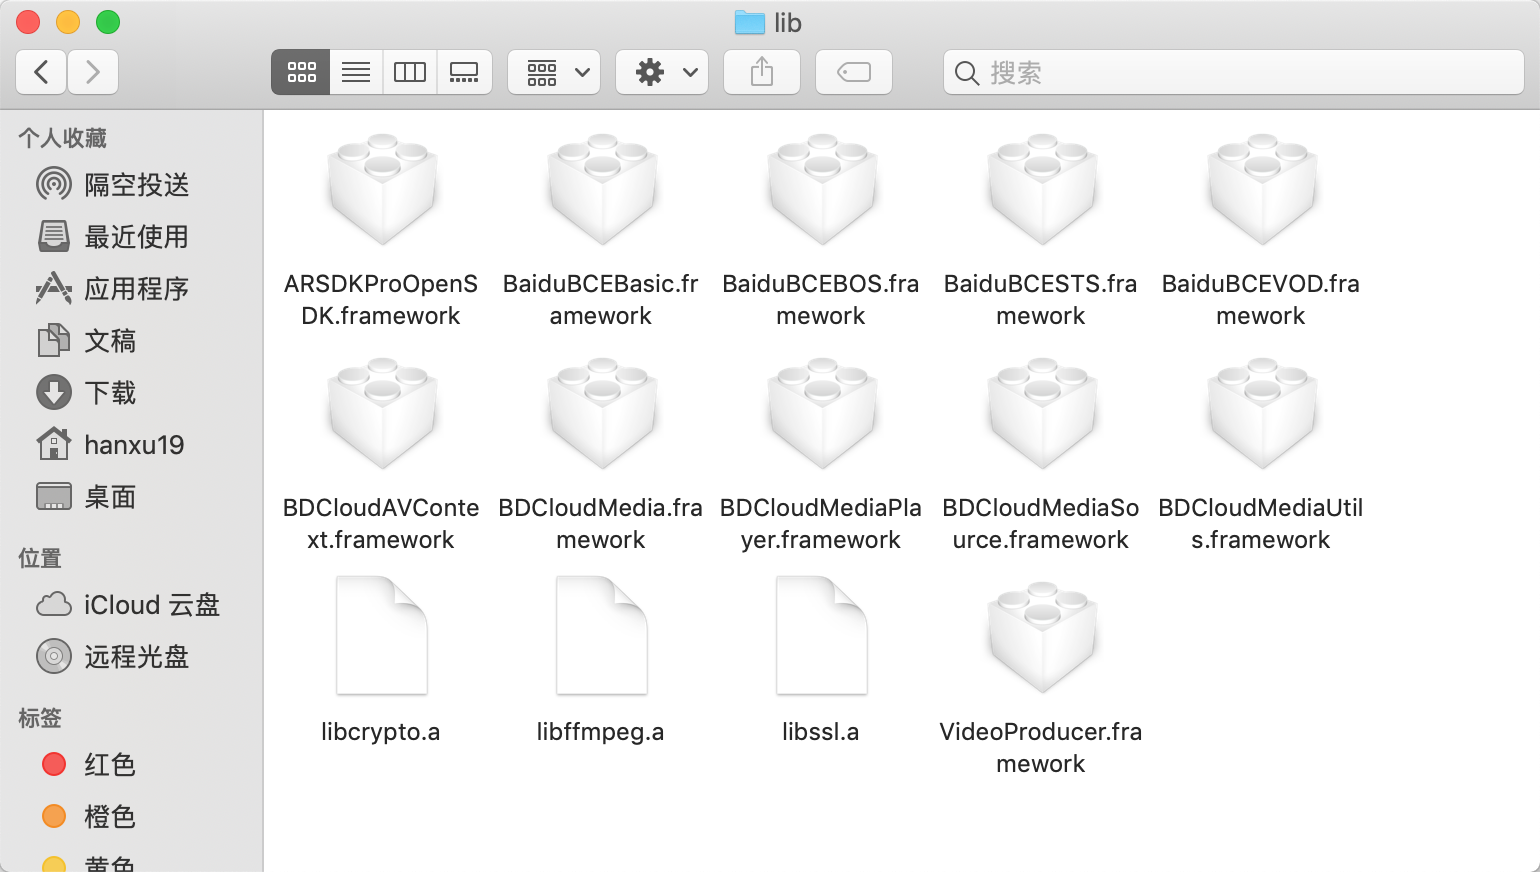Open Desktop (桌面) in sidebar
1540x872 pixels.
click(130, 497)
